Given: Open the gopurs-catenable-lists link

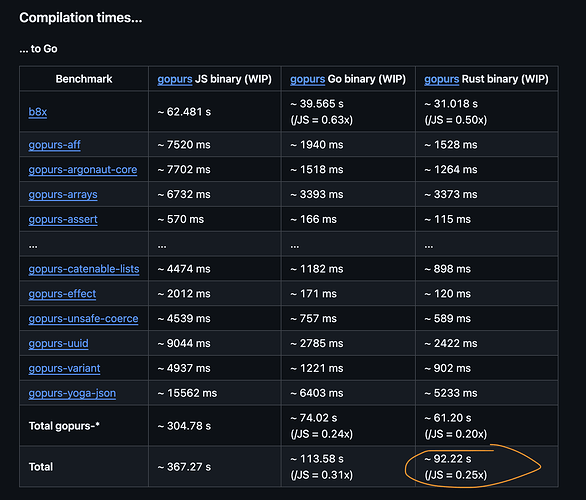Looking at the screenshot, I should click(x=84, y=269).
